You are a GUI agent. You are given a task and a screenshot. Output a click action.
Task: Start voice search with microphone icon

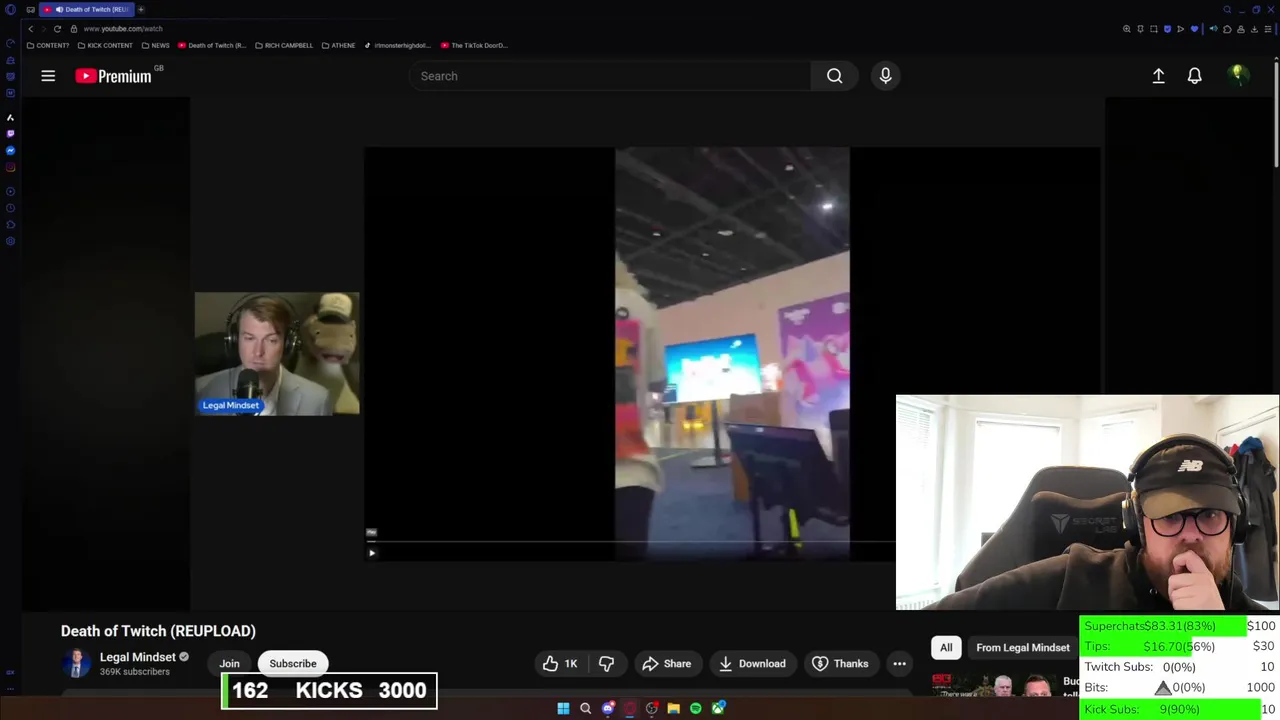click(885, 76)
